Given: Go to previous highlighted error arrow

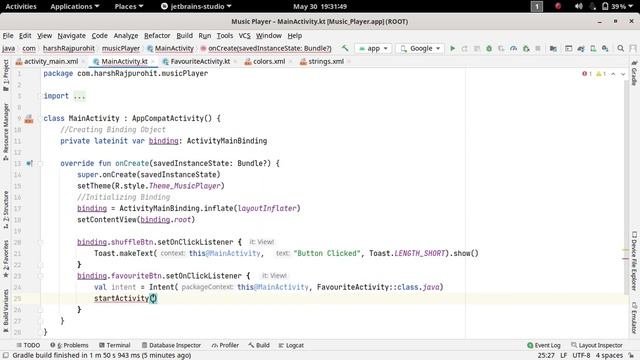Looking at the screenshot, I should click(613, 74).
